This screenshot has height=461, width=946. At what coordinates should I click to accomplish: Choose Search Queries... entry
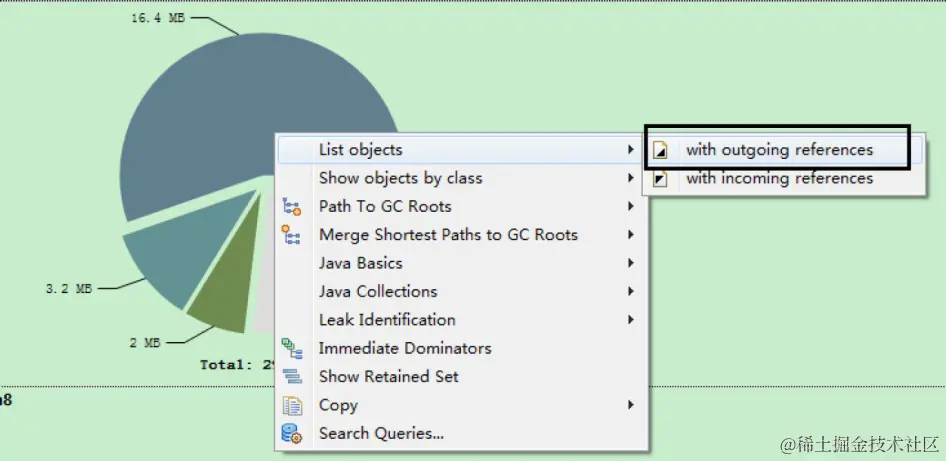(459, 433)
